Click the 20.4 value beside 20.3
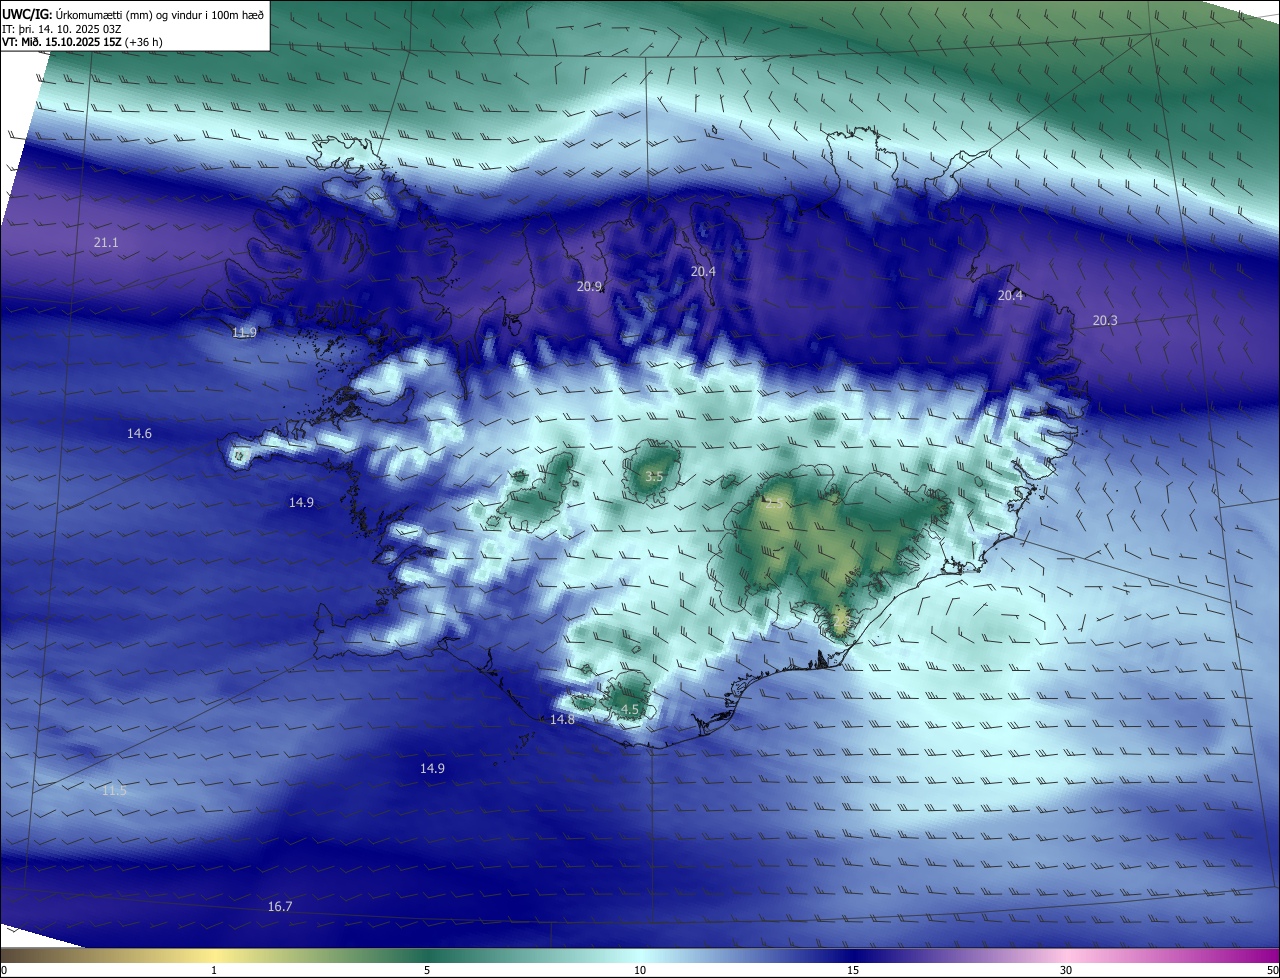1280x978 pixels. pyautogui.click(x=1010, y=296)
